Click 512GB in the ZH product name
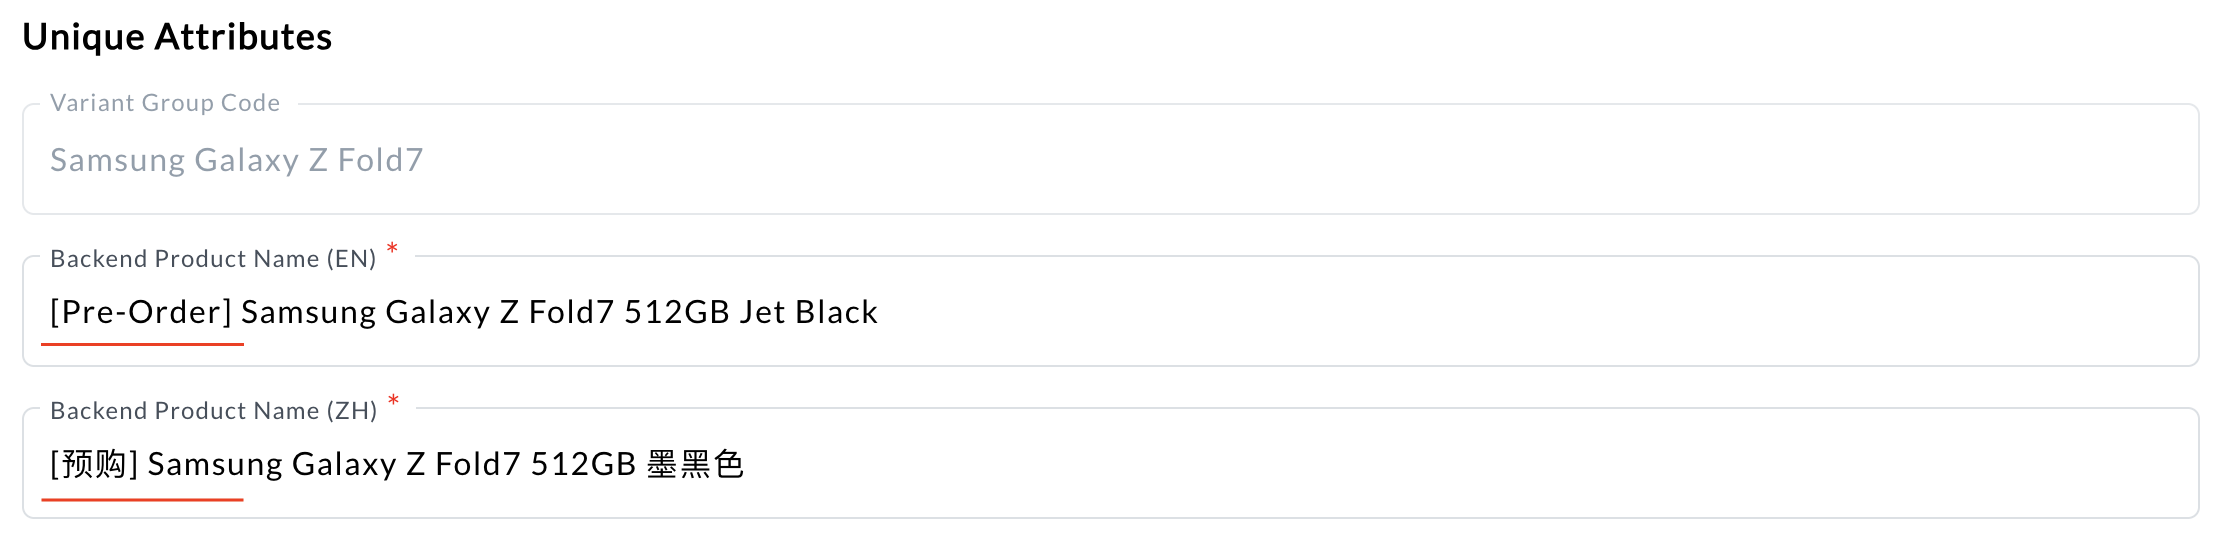 583,464
